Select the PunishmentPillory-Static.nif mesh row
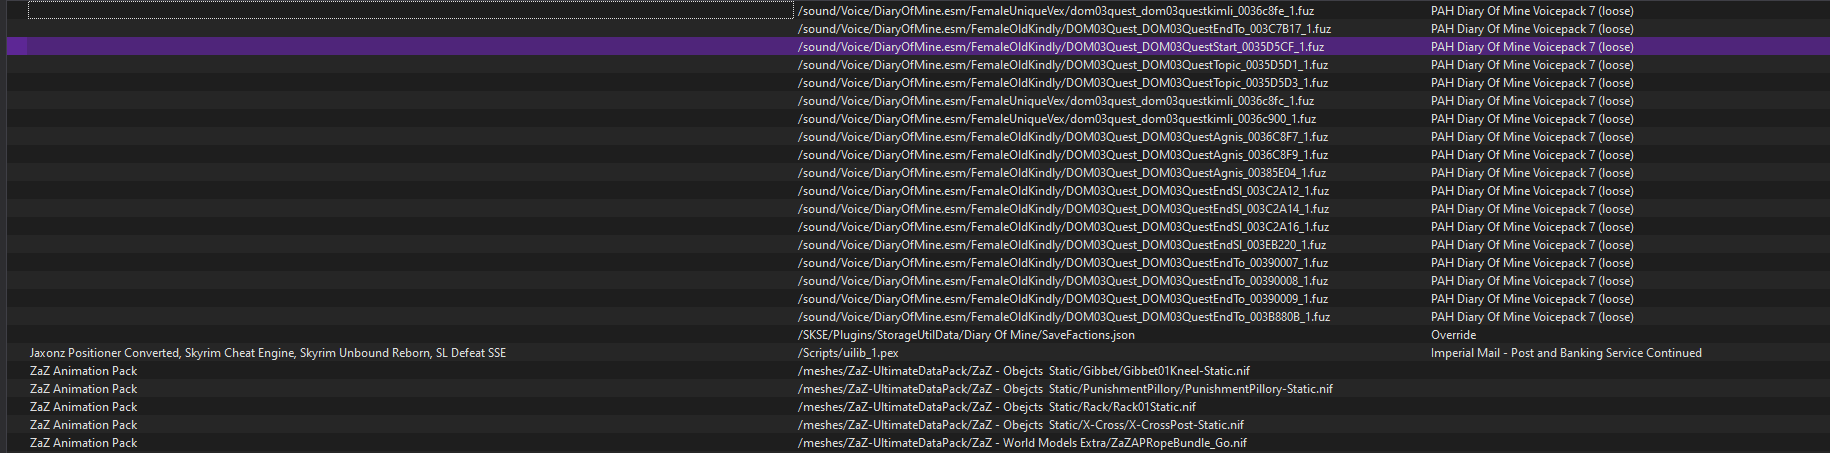The height and width of the screenshot is (453, 1830). click(1064, 389)
